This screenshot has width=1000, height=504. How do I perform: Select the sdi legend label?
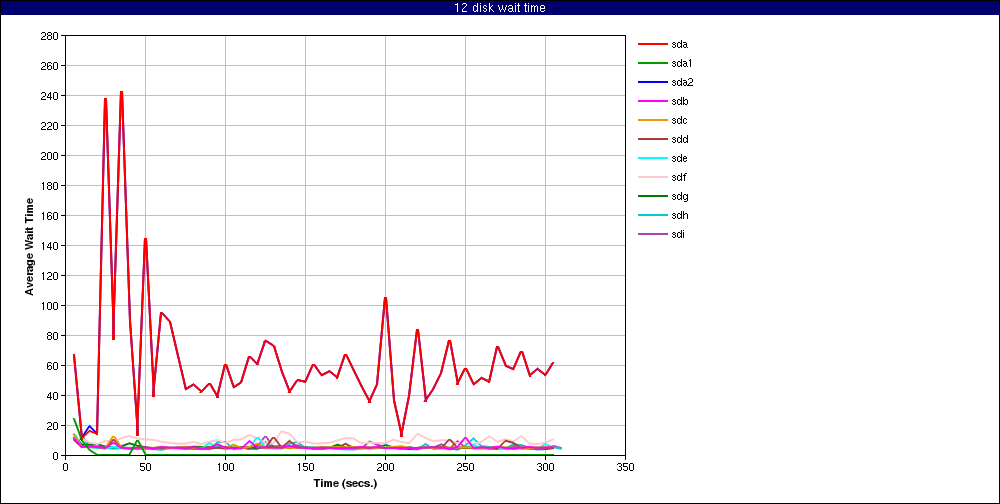678,234
